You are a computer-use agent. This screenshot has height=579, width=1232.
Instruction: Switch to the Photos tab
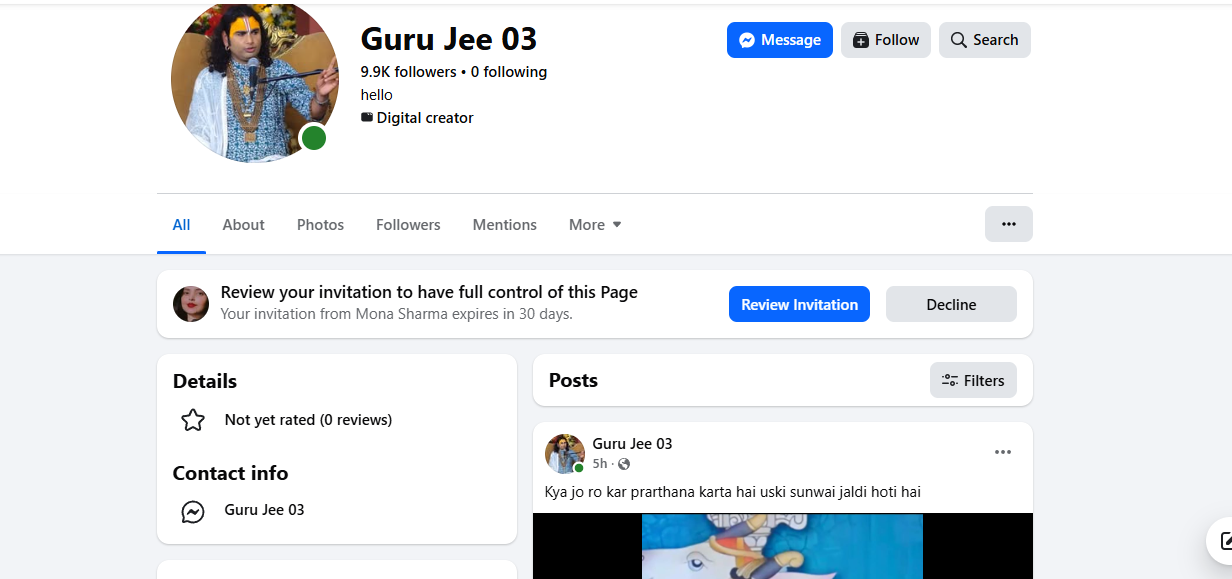pyautogui.click(x=320, y=225)
